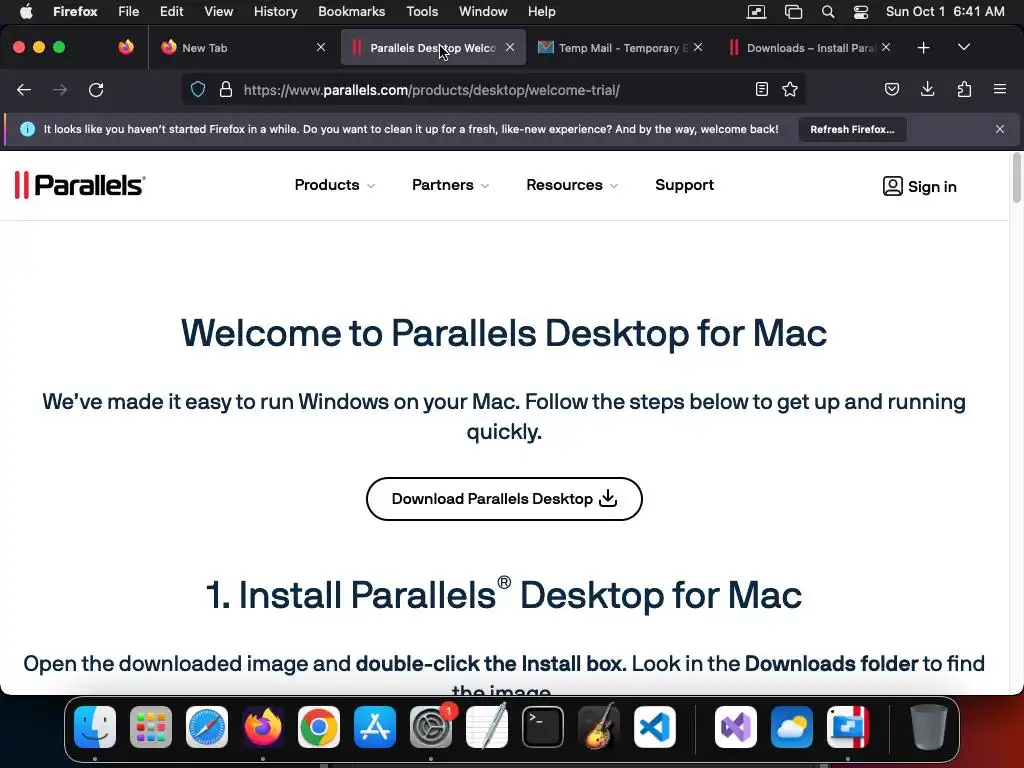Expand the Partners navigation dropdown
The width and height of the screenshot is (1024, 768).
451,185
